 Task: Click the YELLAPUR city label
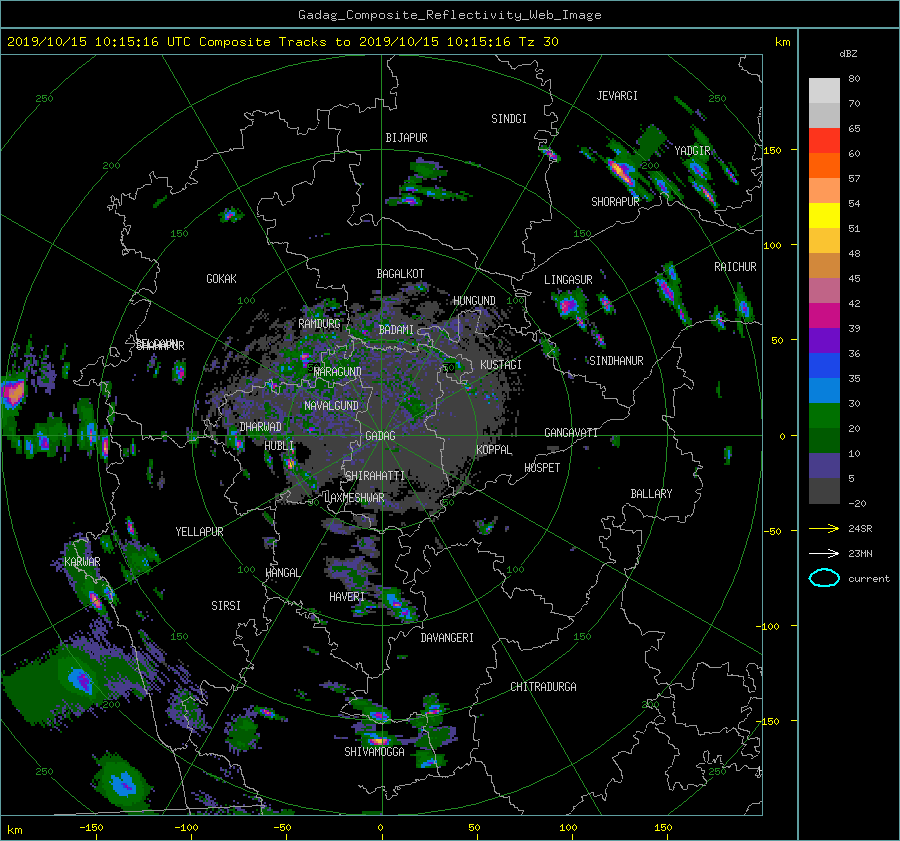[x=199, y=532]
